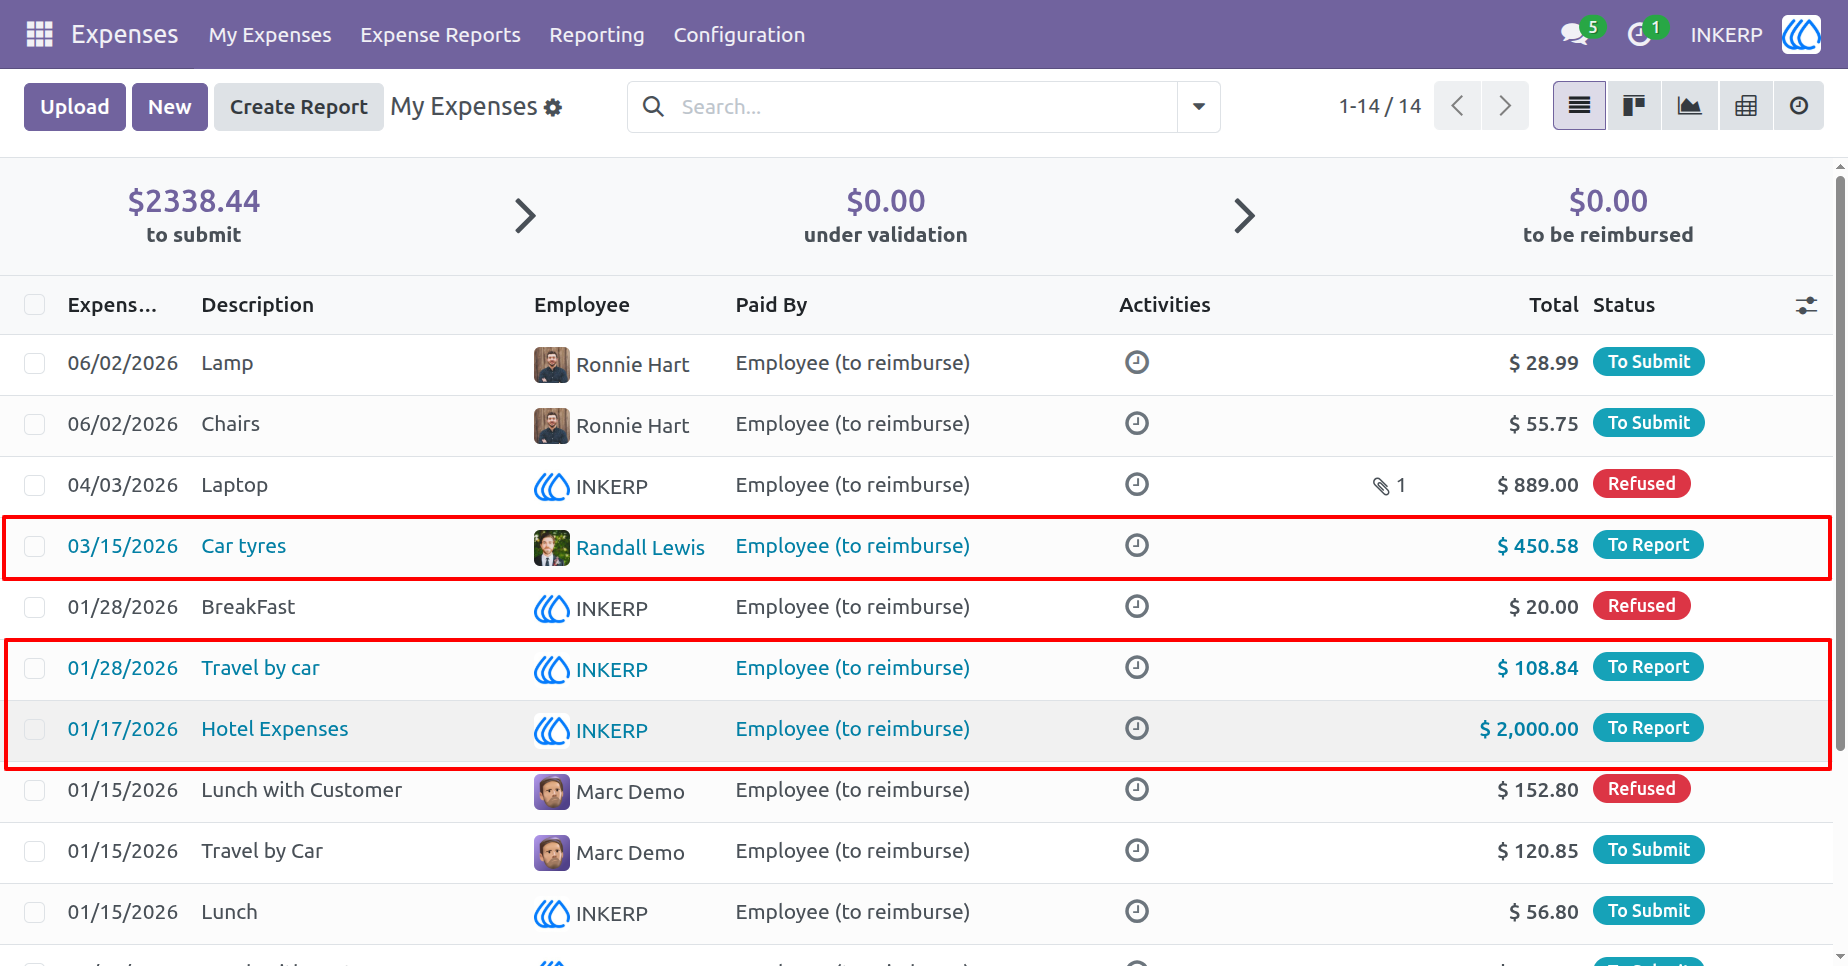Open the Laptop expense attachment paperclip
The width and height of the screenshot is (1848, 966).
[1381, 486]
